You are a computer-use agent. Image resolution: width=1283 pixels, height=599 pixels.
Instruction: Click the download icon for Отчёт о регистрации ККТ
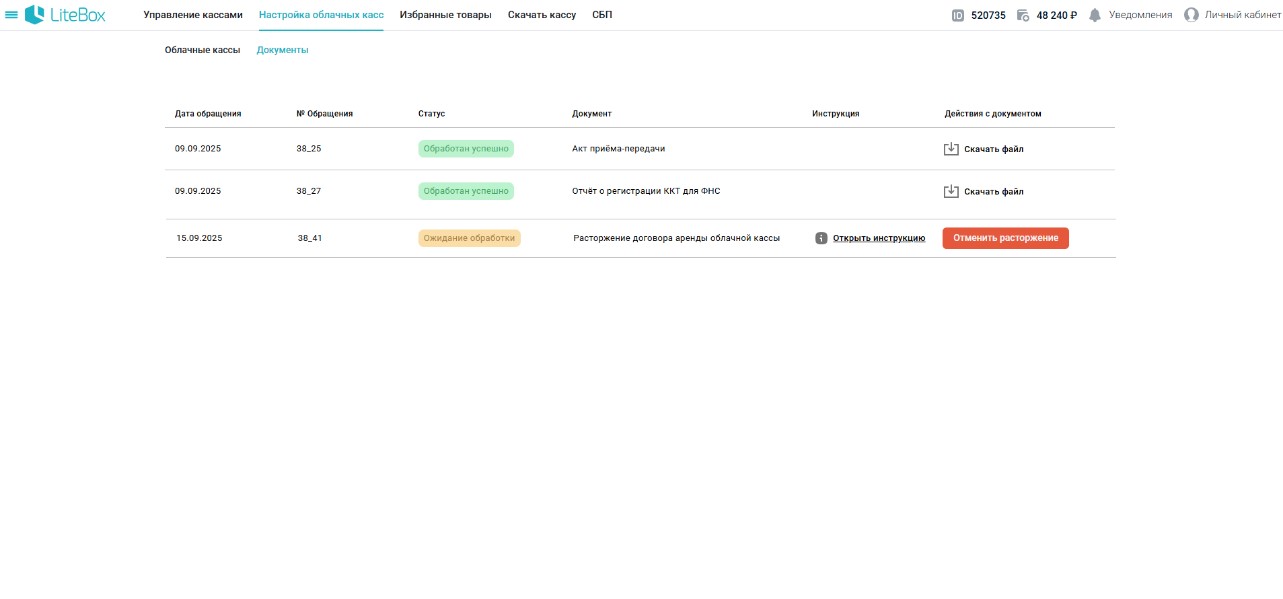pyautogui.click(x=951, y=191)
